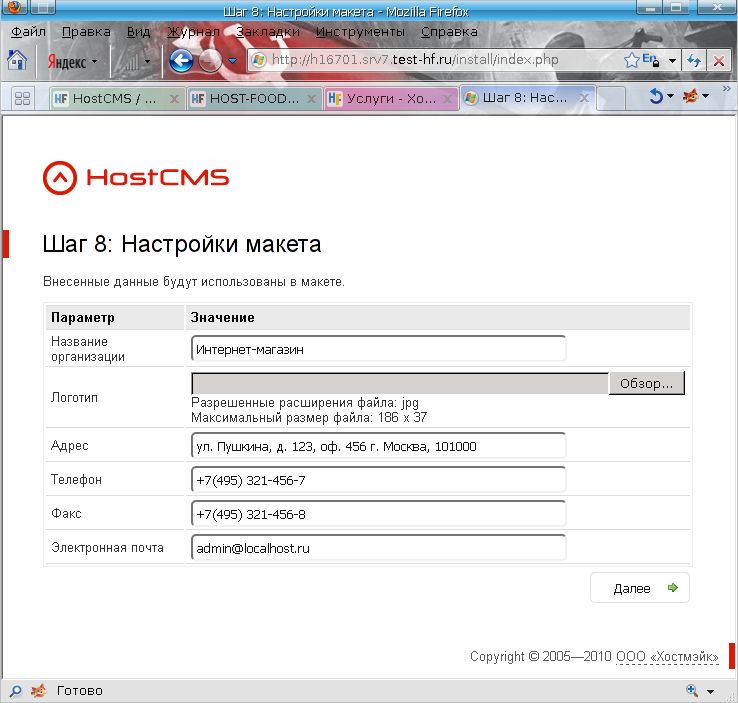Click the Обзор... file browse button

click(x=647, y=384)
